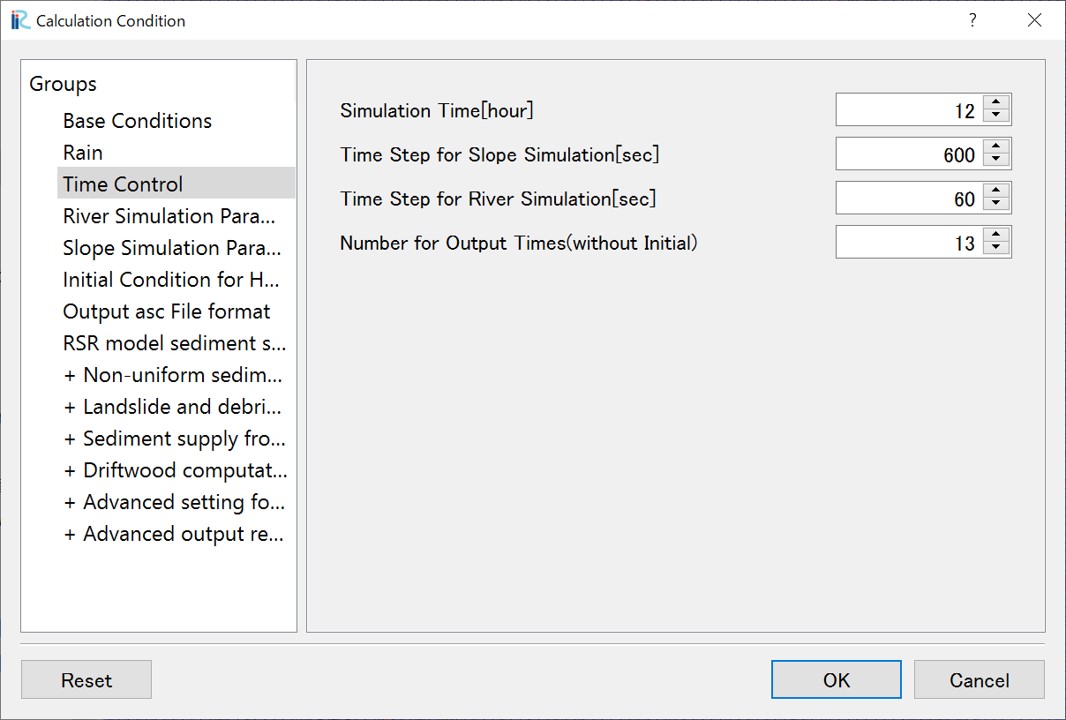Screen dimensions: 1066x720
Task: Open Output asc File format group
Action: point(167,311)
